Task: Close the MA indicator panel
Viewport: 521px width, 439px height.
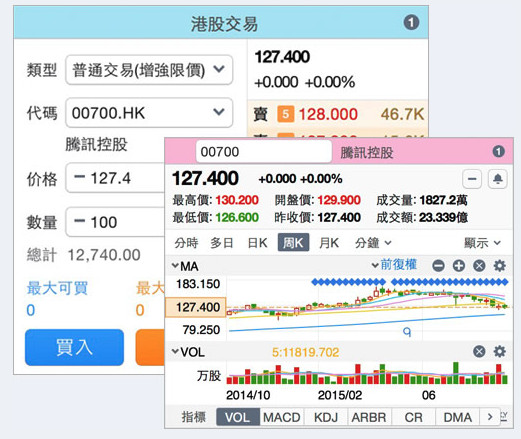Action: (x=479, y=266)
